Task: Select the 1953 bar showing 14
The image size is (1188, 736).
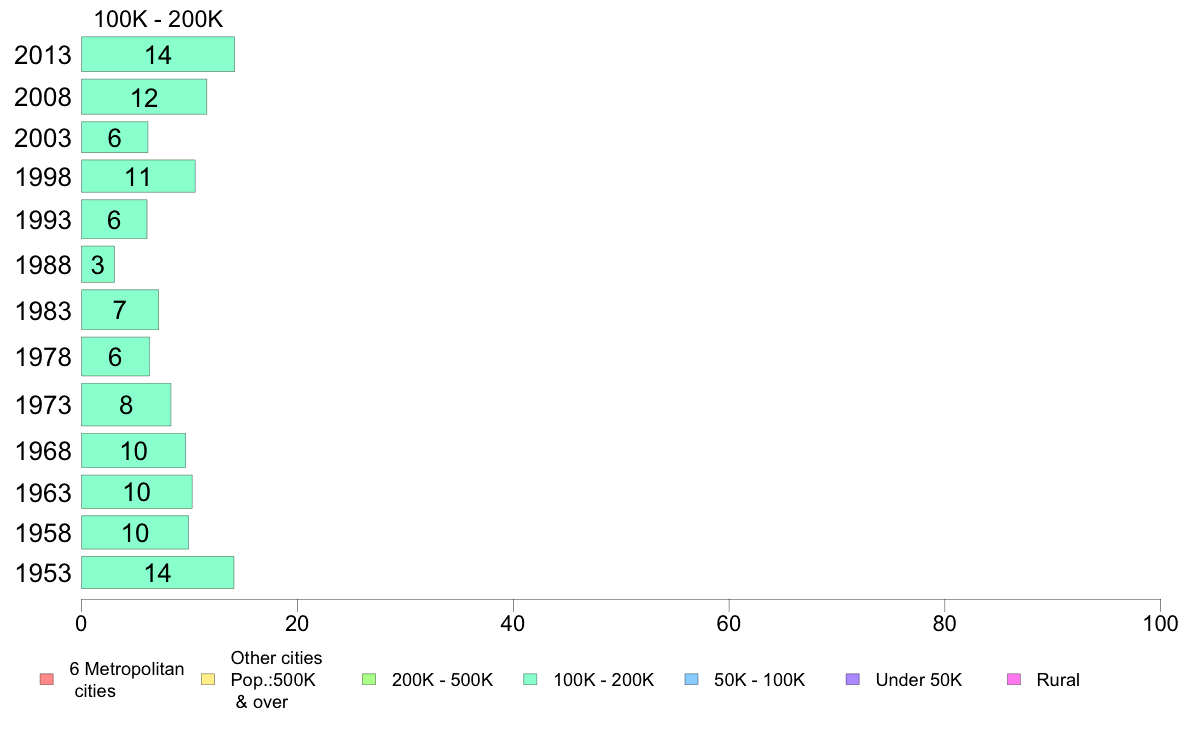Action: [x=158, y=572]
